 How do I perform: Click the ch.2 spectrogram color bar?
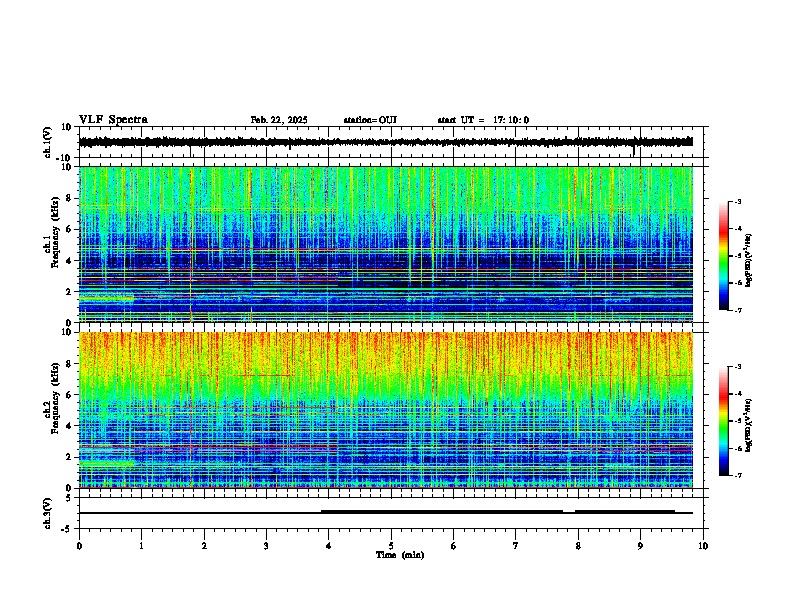tap(724, 421)
